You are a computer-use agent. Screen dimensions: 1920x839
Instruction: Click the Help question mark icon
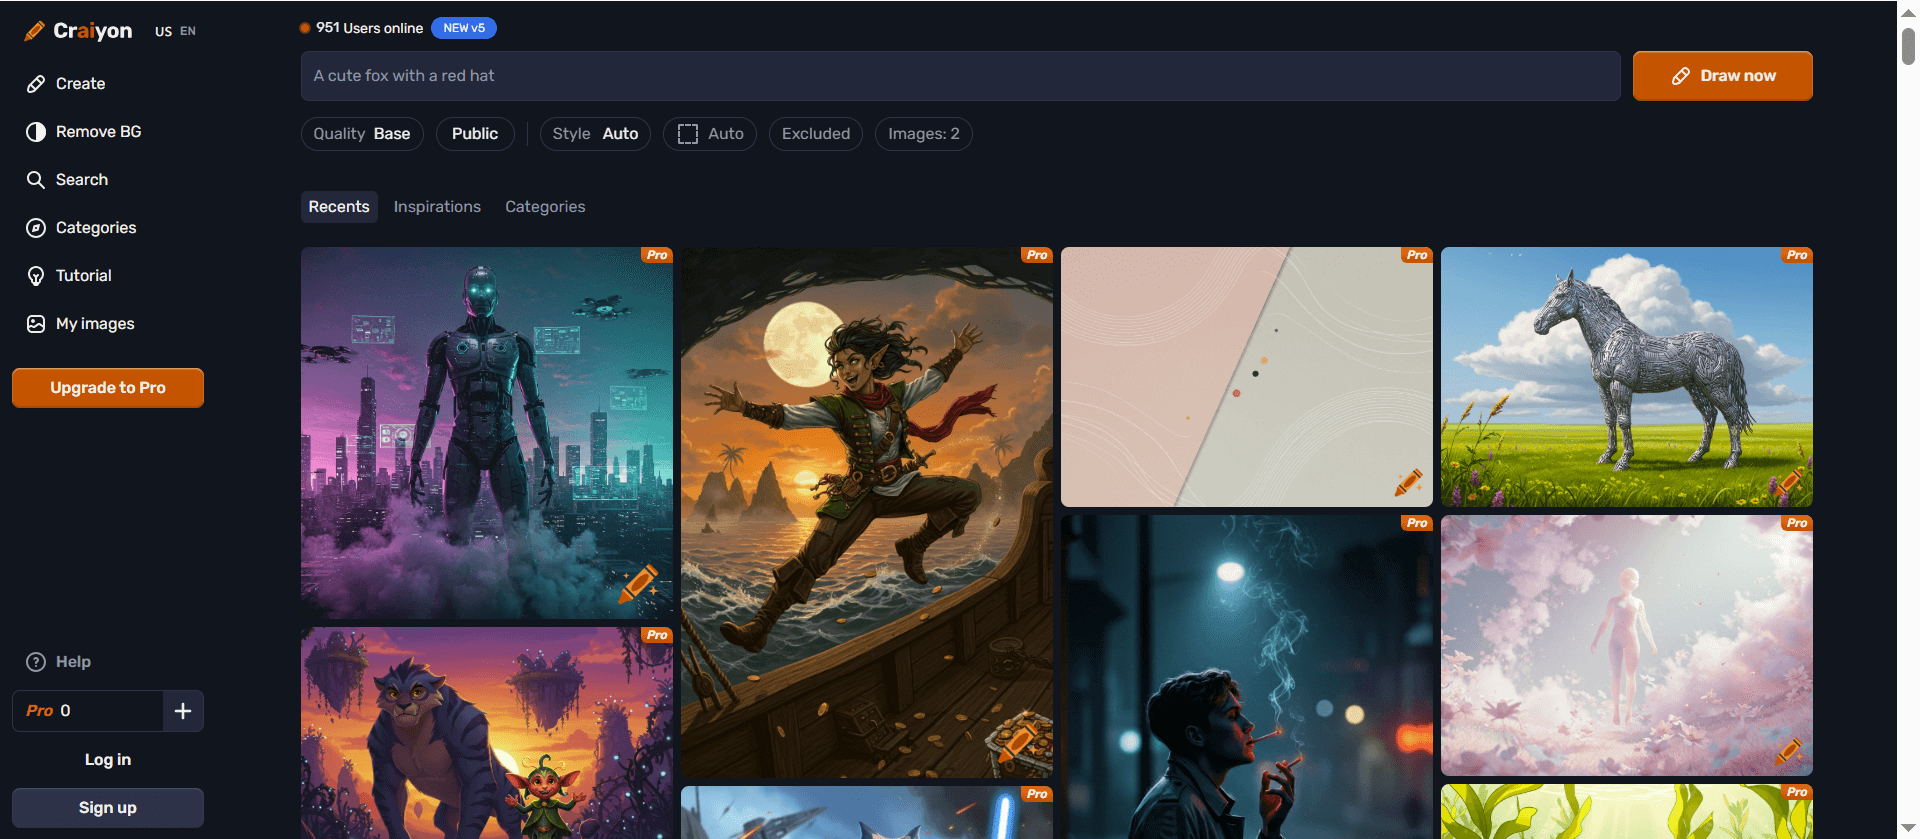pos(36,662)
